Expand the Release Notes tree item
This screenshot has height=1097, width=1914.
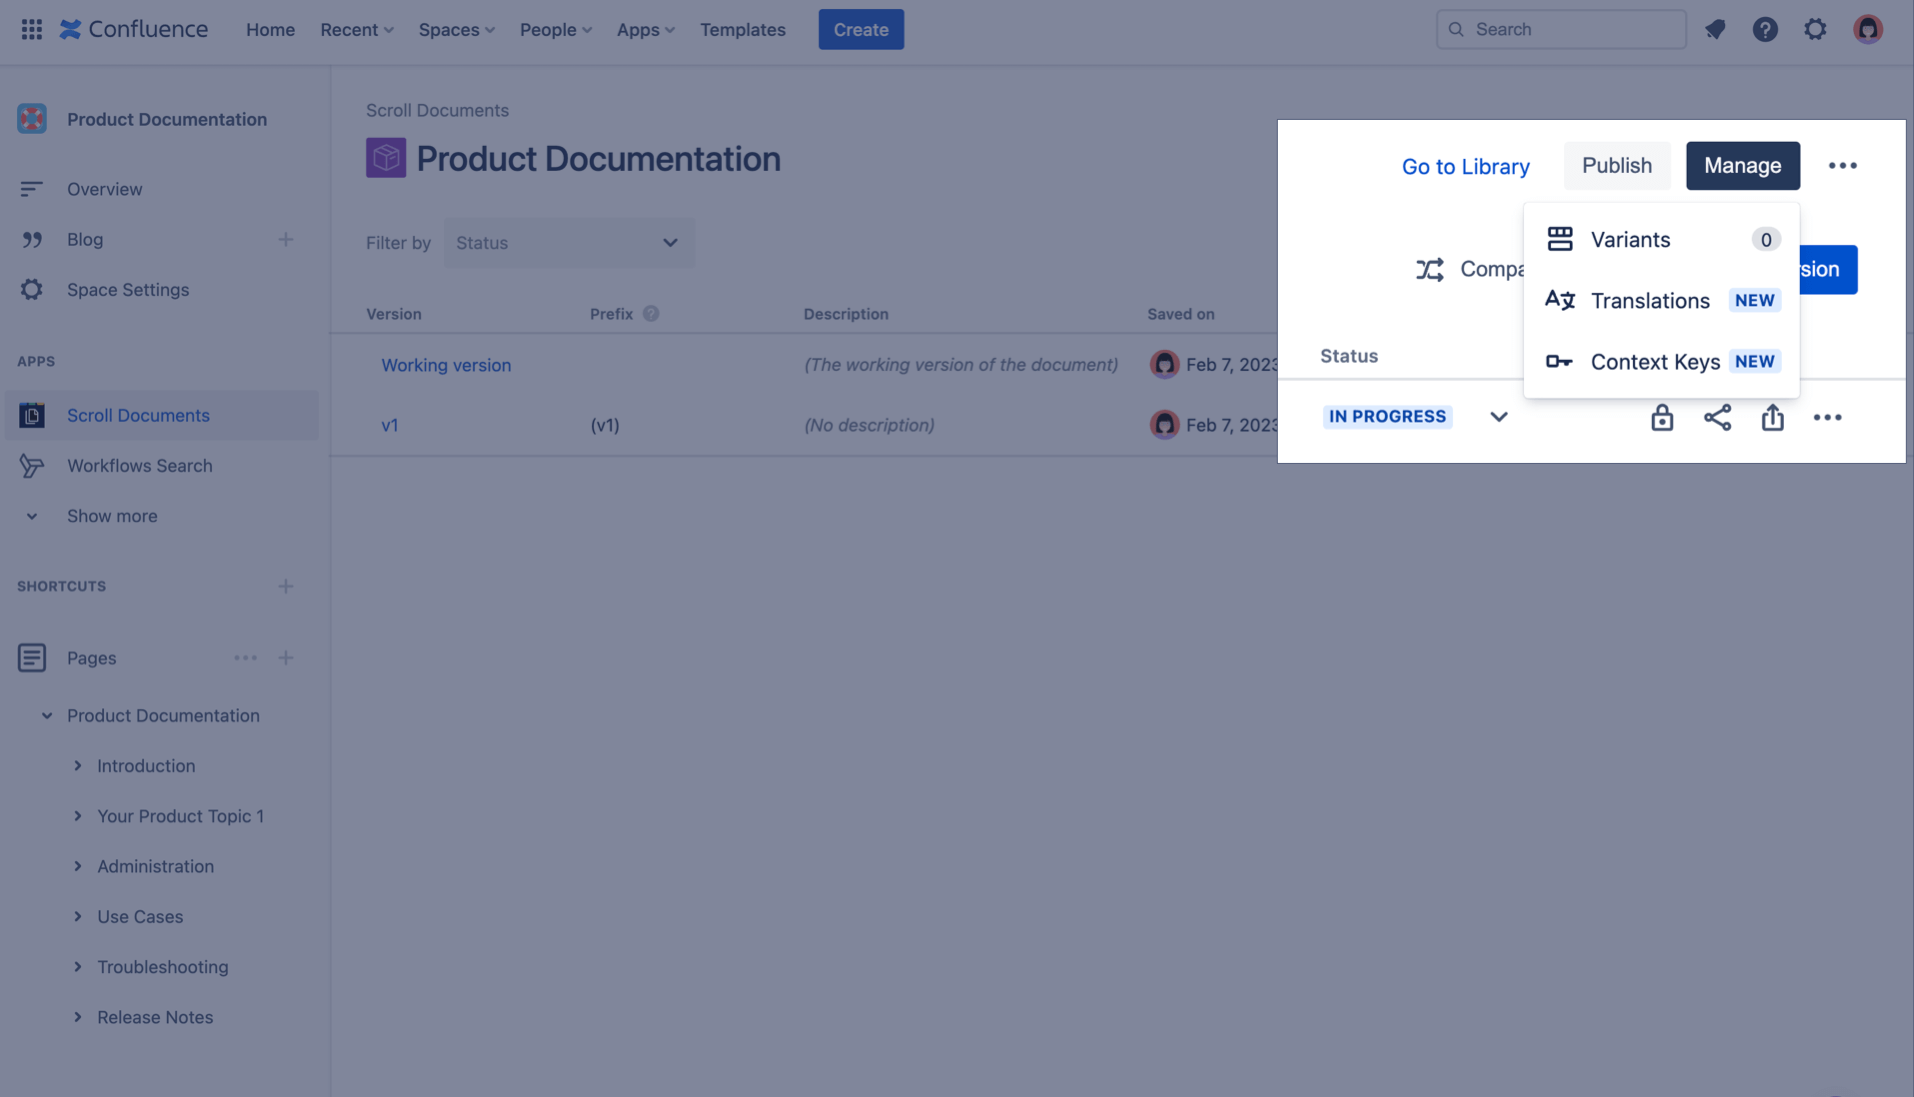[79, 1016]
